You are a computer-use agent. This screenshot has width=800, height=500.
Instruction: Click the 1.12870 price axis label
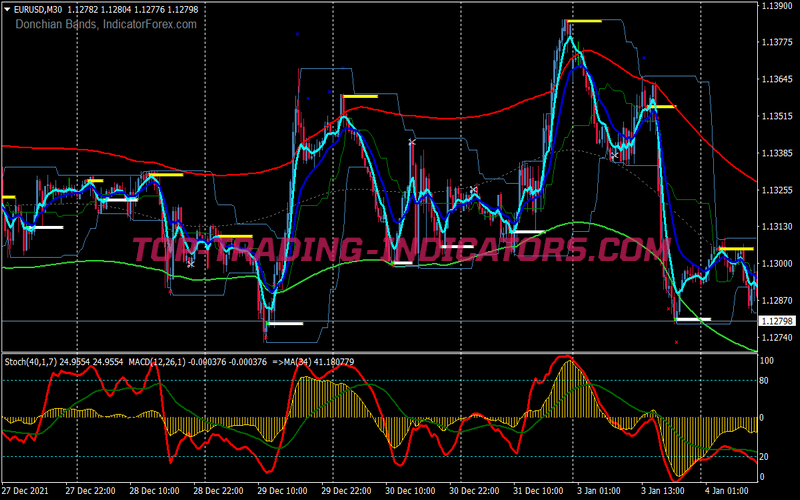pos(776,301)
